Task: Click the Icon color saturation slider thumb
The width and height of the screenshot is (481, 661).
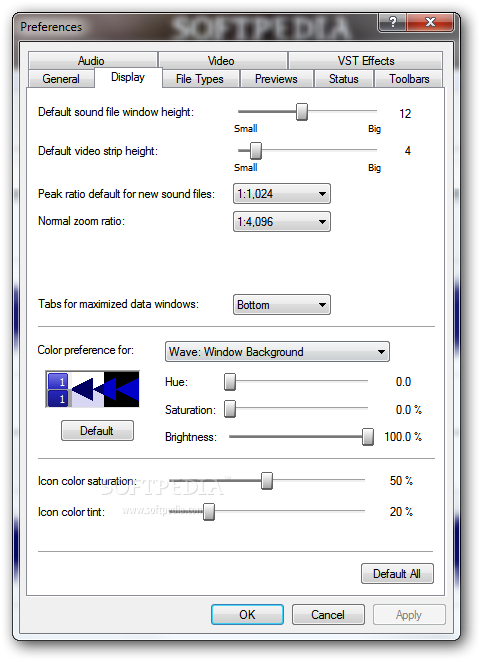Action: point(267,481)
